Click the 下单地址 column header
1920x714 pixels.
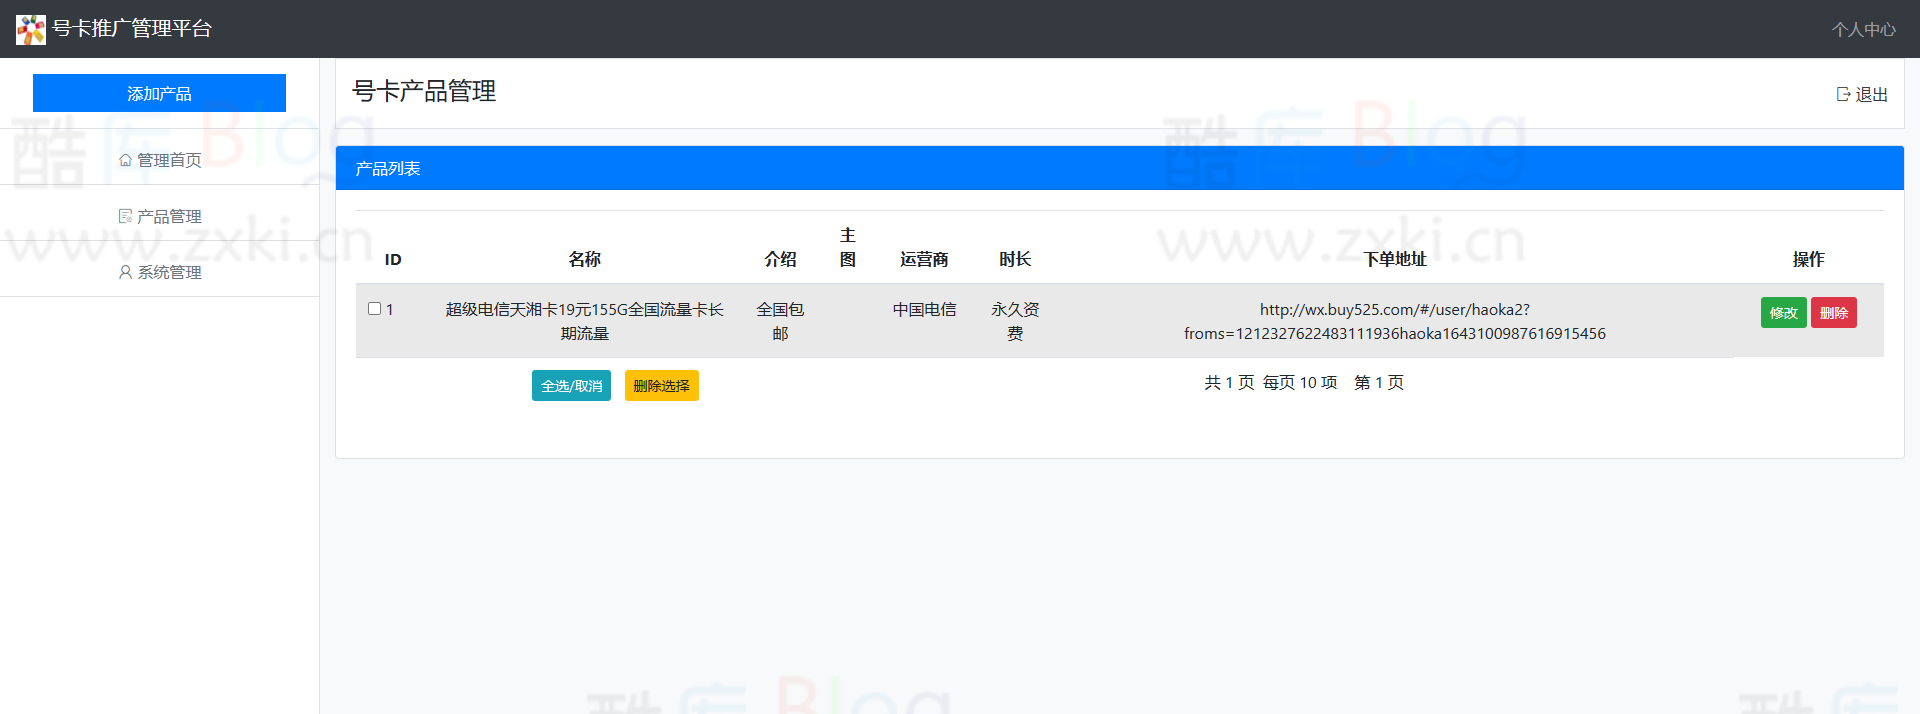[x=1394, y=259]
